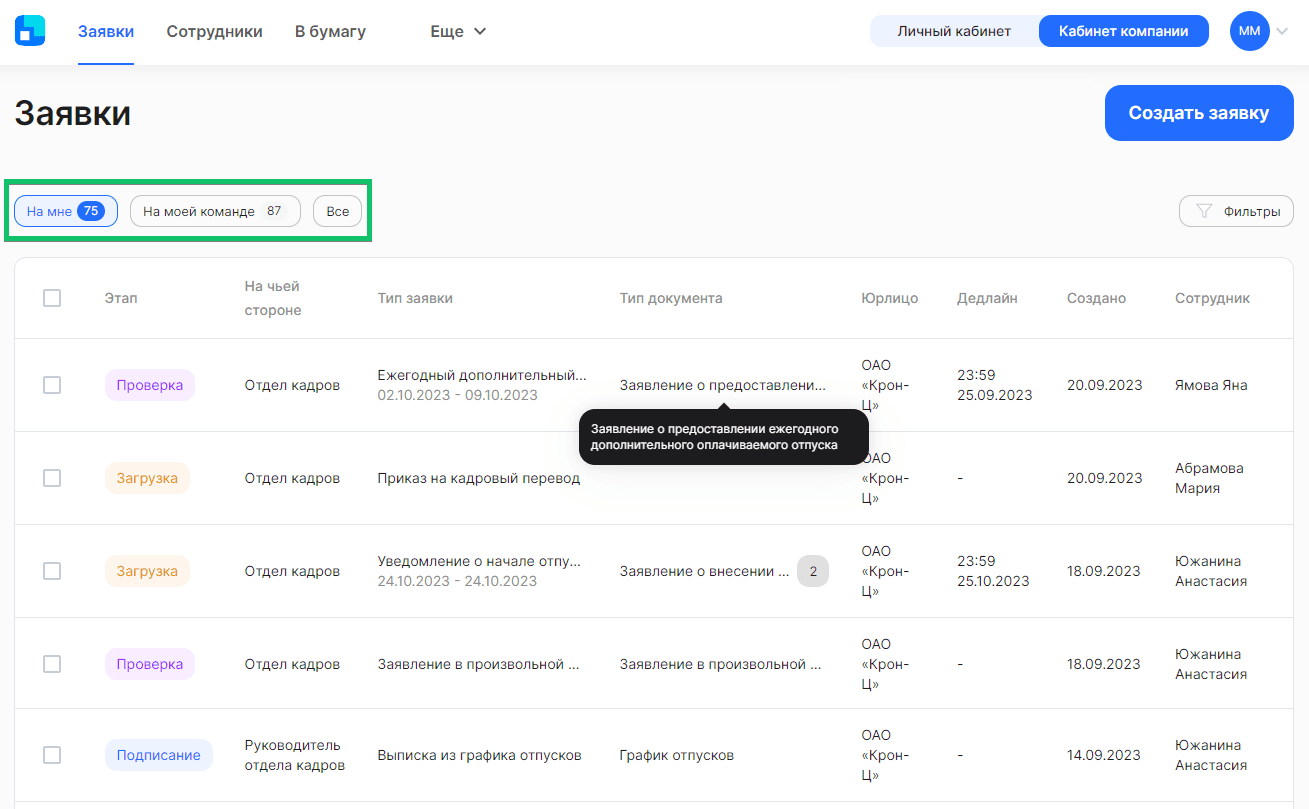Click the 2 documents badge in Южанина row

coord(813,571)
